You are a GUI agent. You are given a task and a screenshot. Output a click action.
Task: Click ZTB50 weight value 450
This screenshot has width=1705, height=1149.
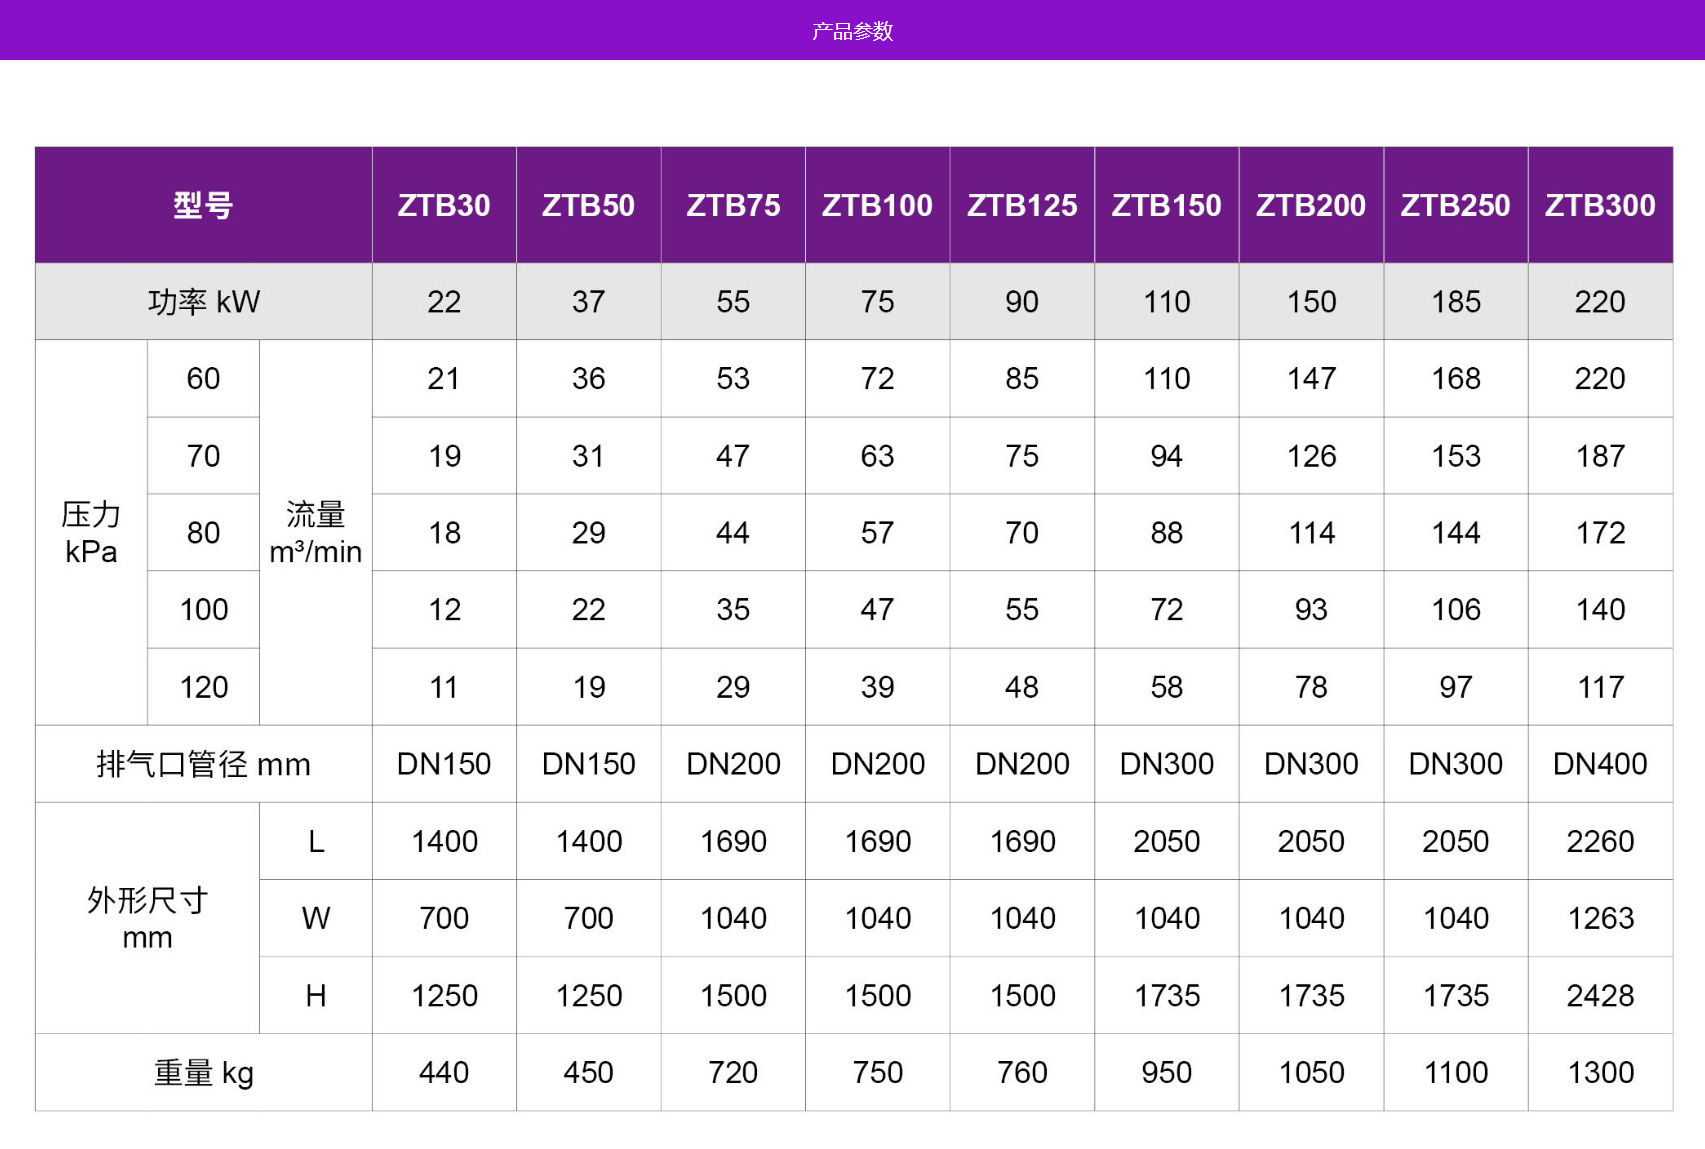point(588,1072)
